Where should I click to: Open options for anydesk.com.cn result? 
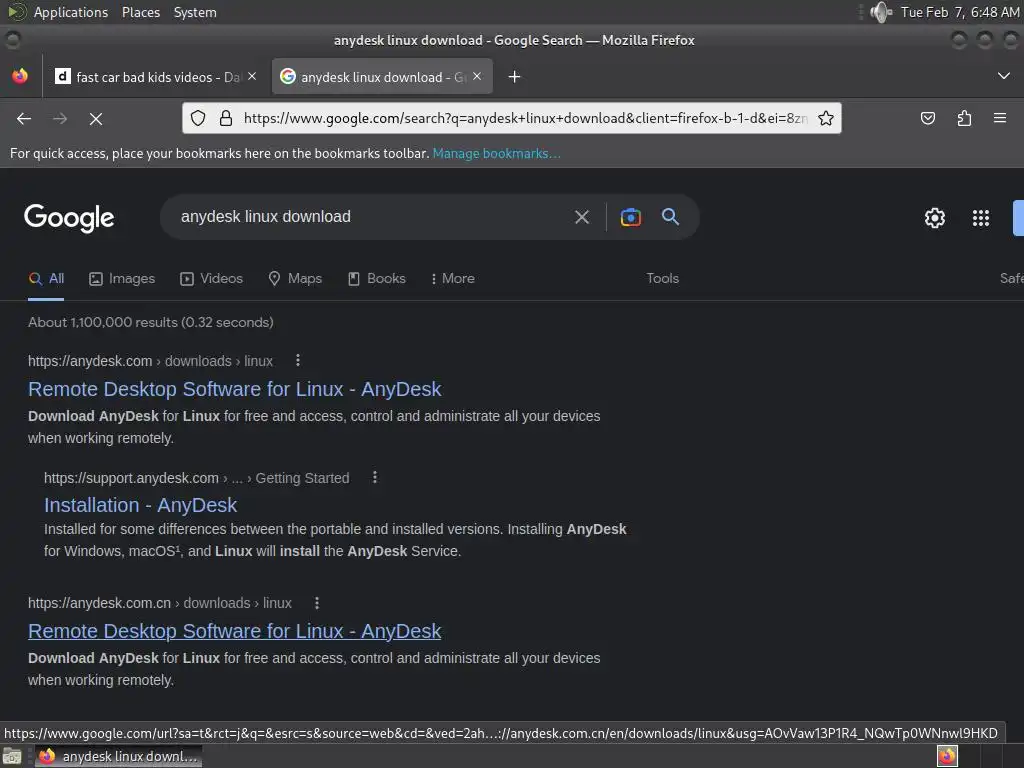click(317, 603)
